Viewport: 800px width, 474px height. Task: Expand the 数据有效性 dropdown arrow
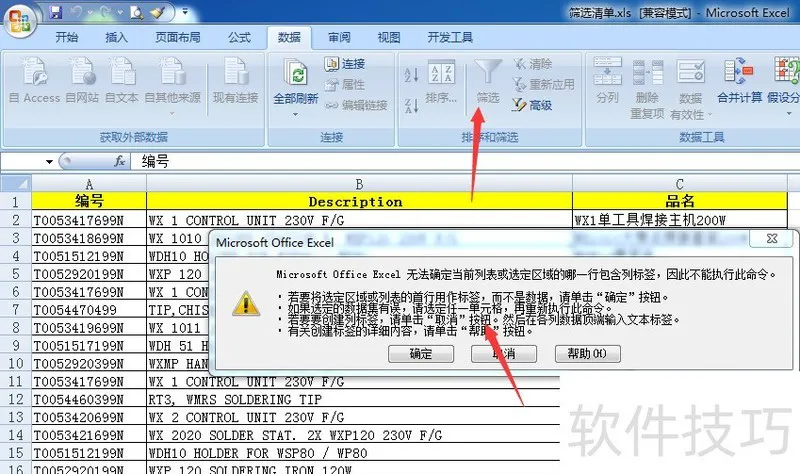click(710, 115)
